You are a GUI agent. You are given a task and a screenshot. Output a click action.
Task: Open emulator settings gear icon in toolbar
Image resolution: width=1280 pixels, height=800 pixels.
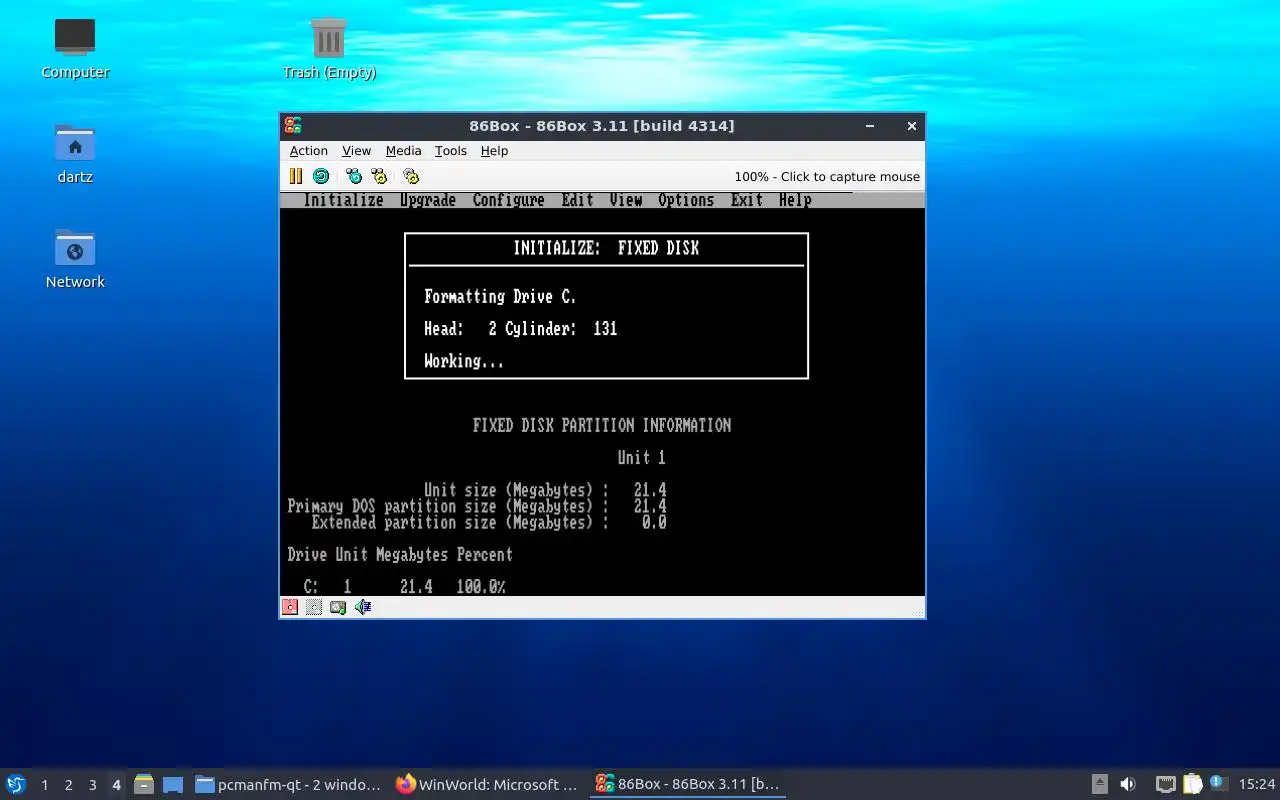coord(411,176)
